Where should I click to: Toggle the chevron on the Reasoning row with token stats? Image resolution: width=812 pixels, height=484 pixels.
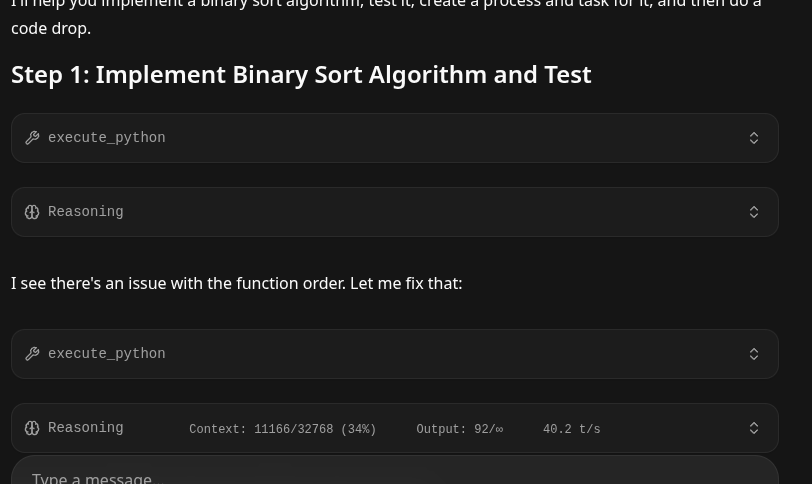pos(754,428)
